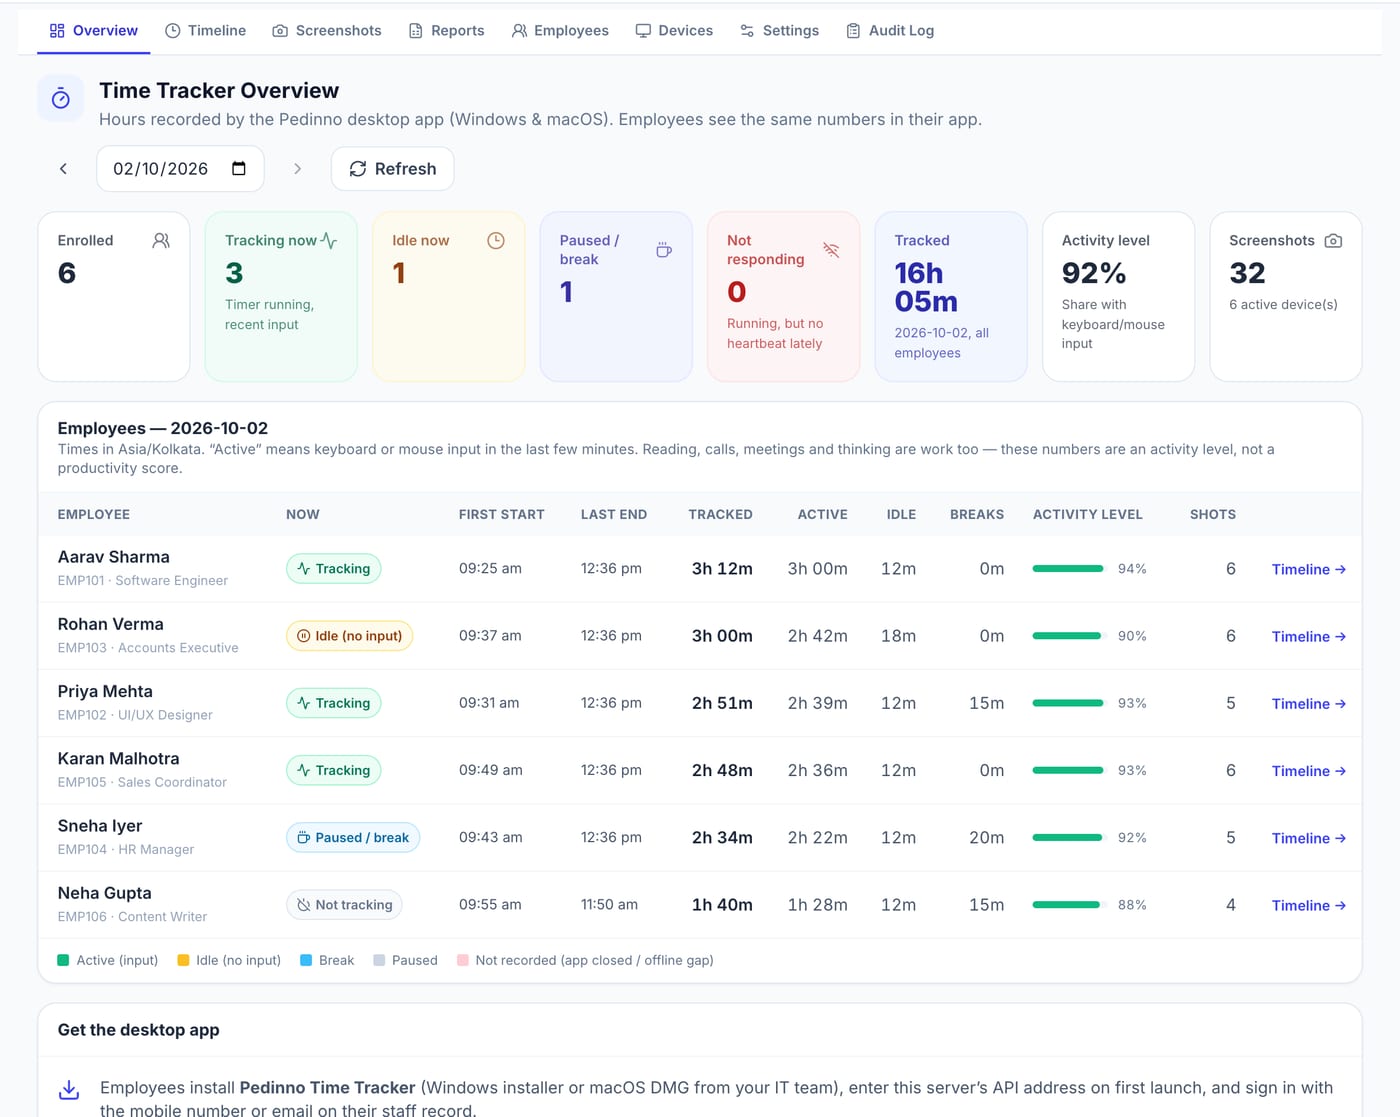Go to the next day arrow
This screenshot has width=1400, height=1117.
coord(297,169)
